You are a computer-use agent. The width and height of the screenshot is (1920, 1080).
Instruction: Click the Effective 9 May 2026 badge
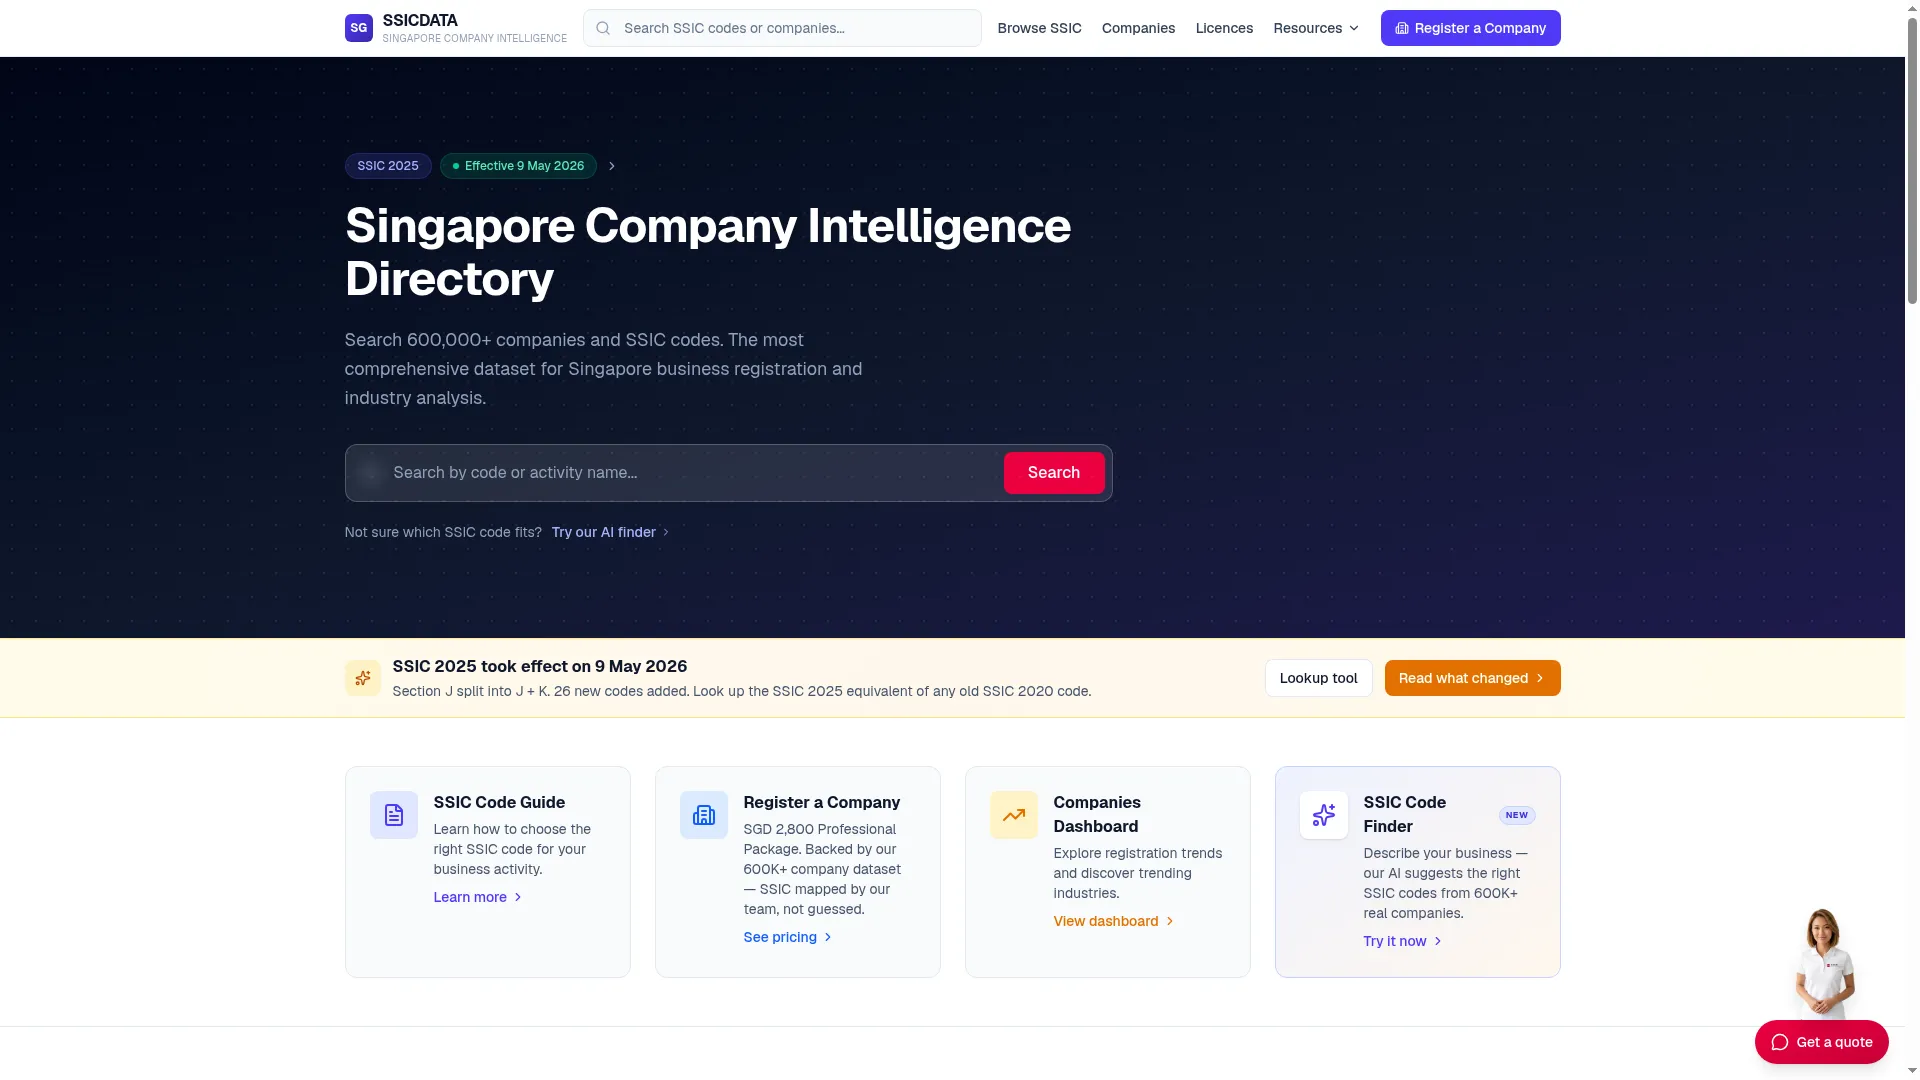tap(518, 166)
